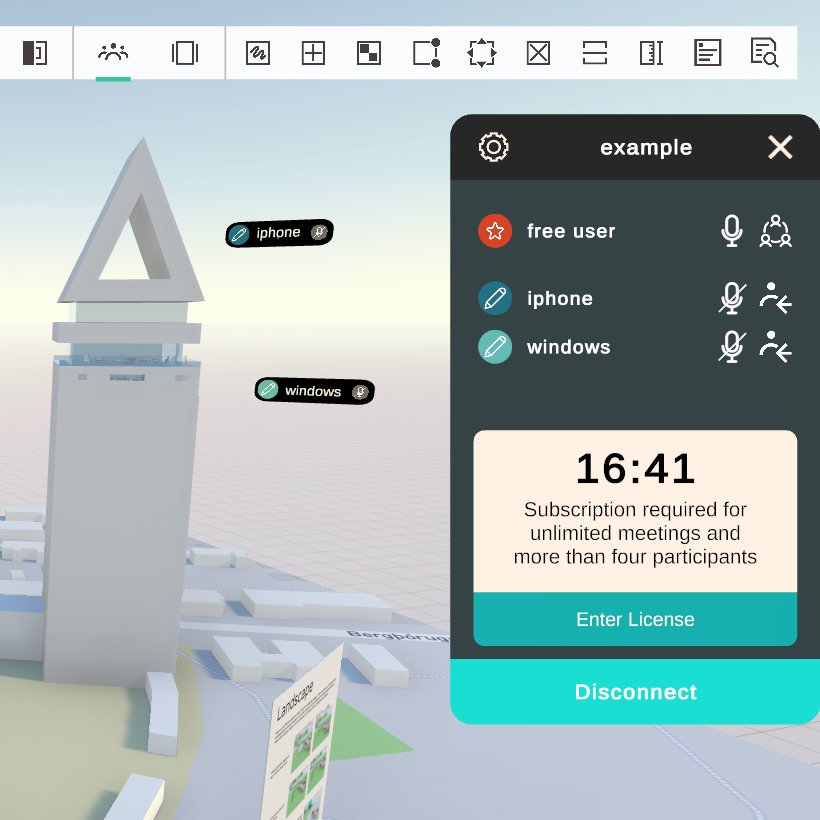Click the mic icon on windows tag
820x820 pixels.
click(x=360, y=392)
